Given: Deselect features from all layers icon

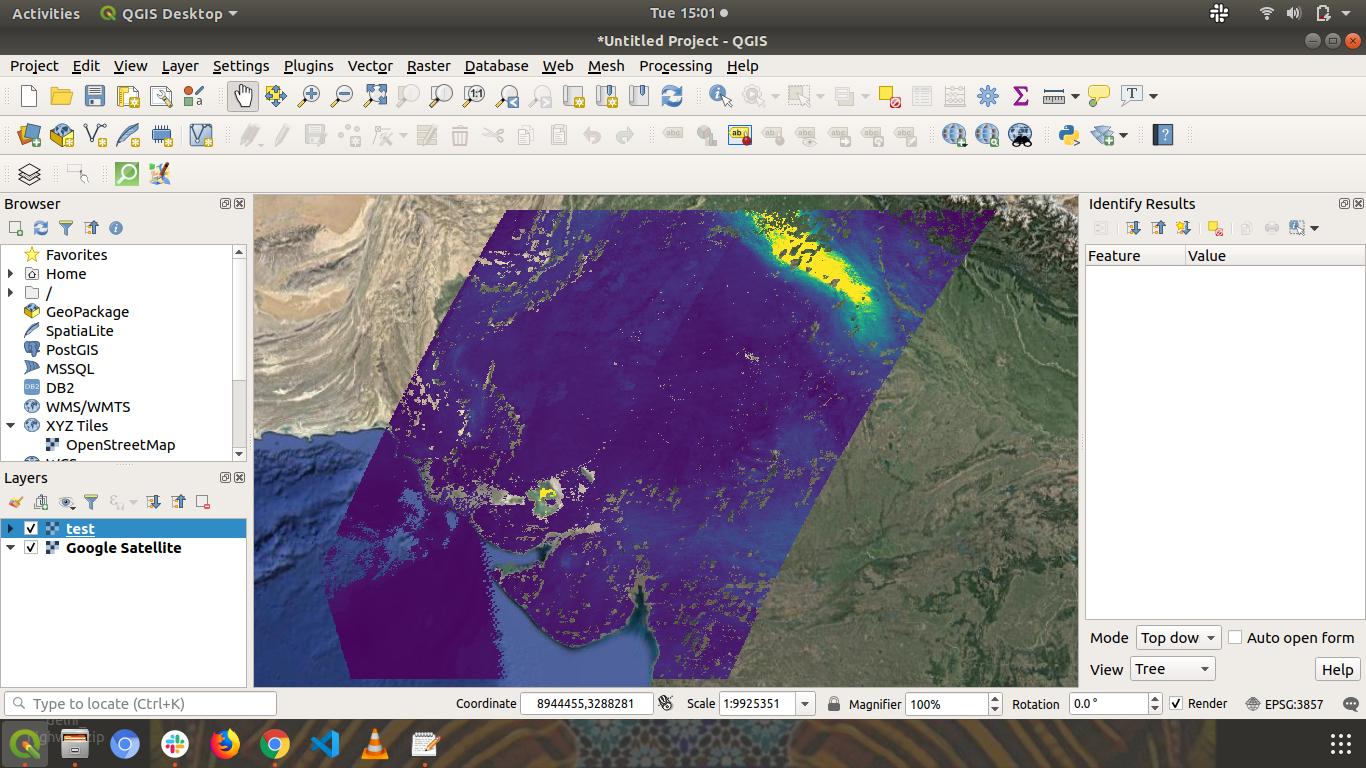Looking at the screenshot, I should [889, 96].
